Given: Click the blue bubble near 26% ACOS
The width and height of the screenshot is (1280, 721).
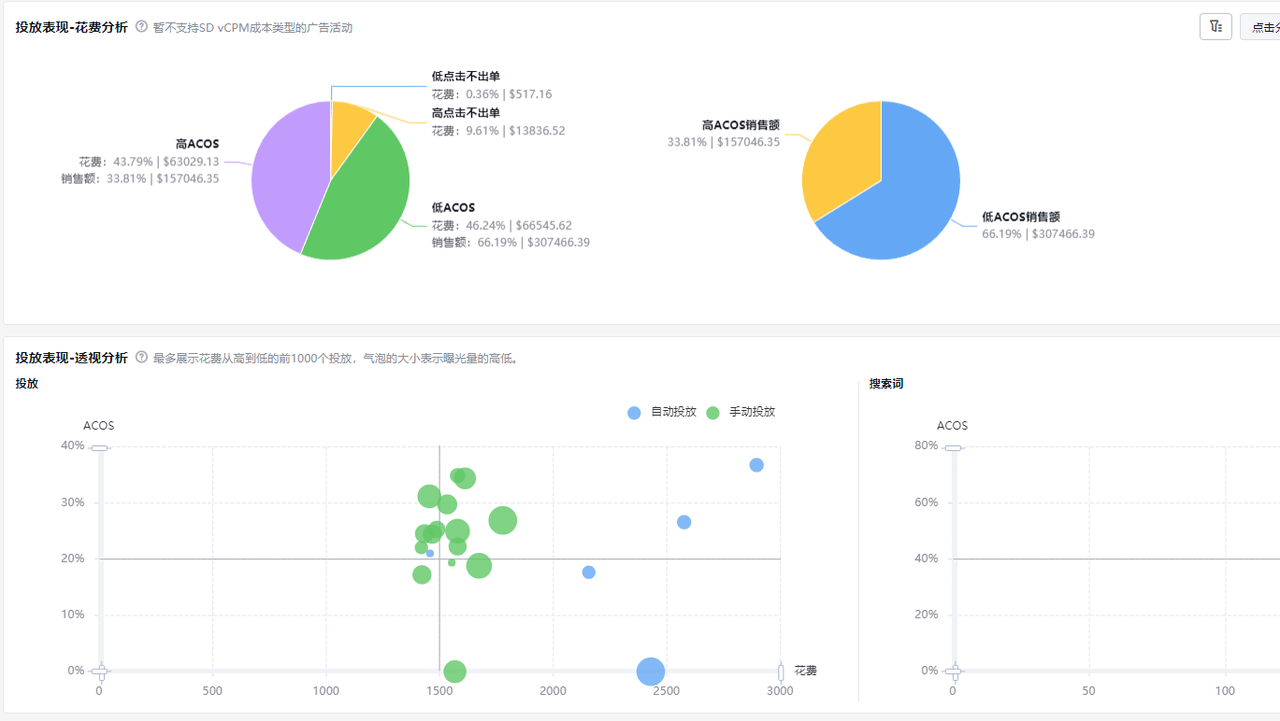Looking at the screenshot, I should pyautogui.click(x=684, y=522).
